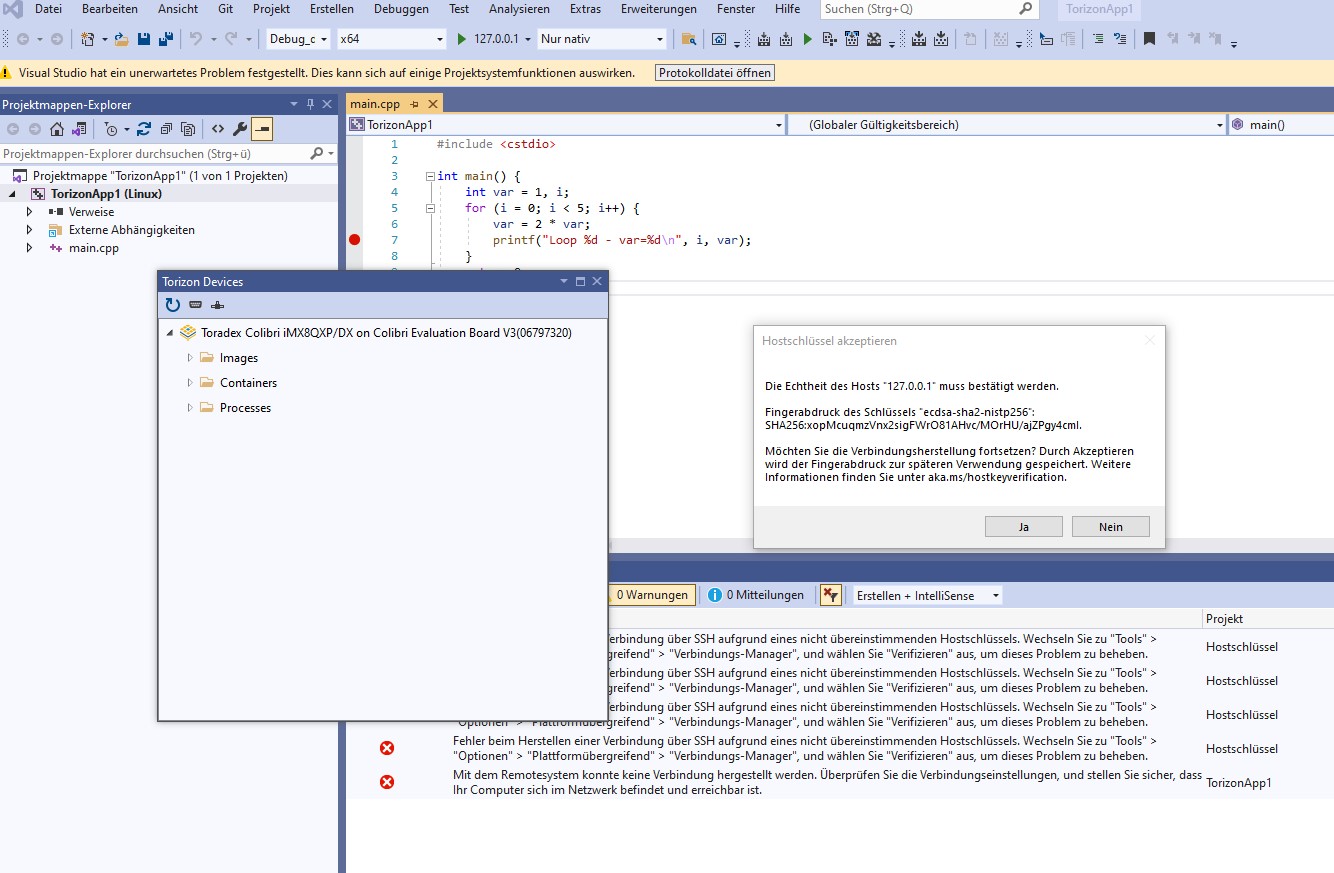
Task: Click Home icon in Projektmappen-Explorer
Action: coord(57,129)
